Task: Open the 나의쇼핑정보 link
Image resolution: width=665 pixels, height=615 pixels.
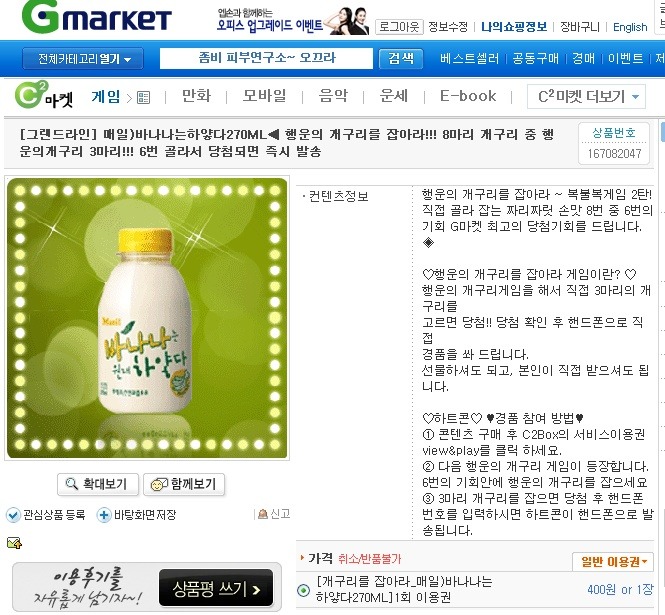Action: [x=514, y=27]
